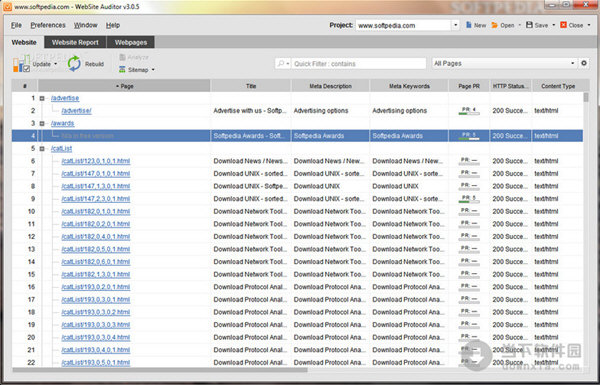Click the green Rebuild arrows icon
The height and width of the screenshot is (385, 600).
[x=74, y=64]
